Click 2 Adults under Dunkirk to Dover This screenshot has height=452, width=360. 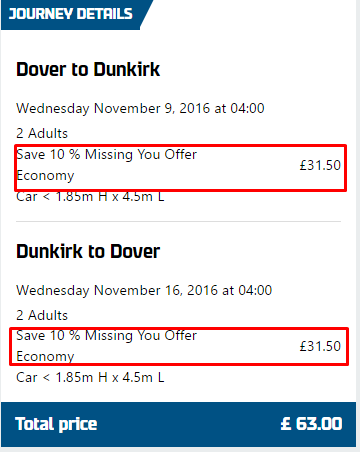(42, 315)
